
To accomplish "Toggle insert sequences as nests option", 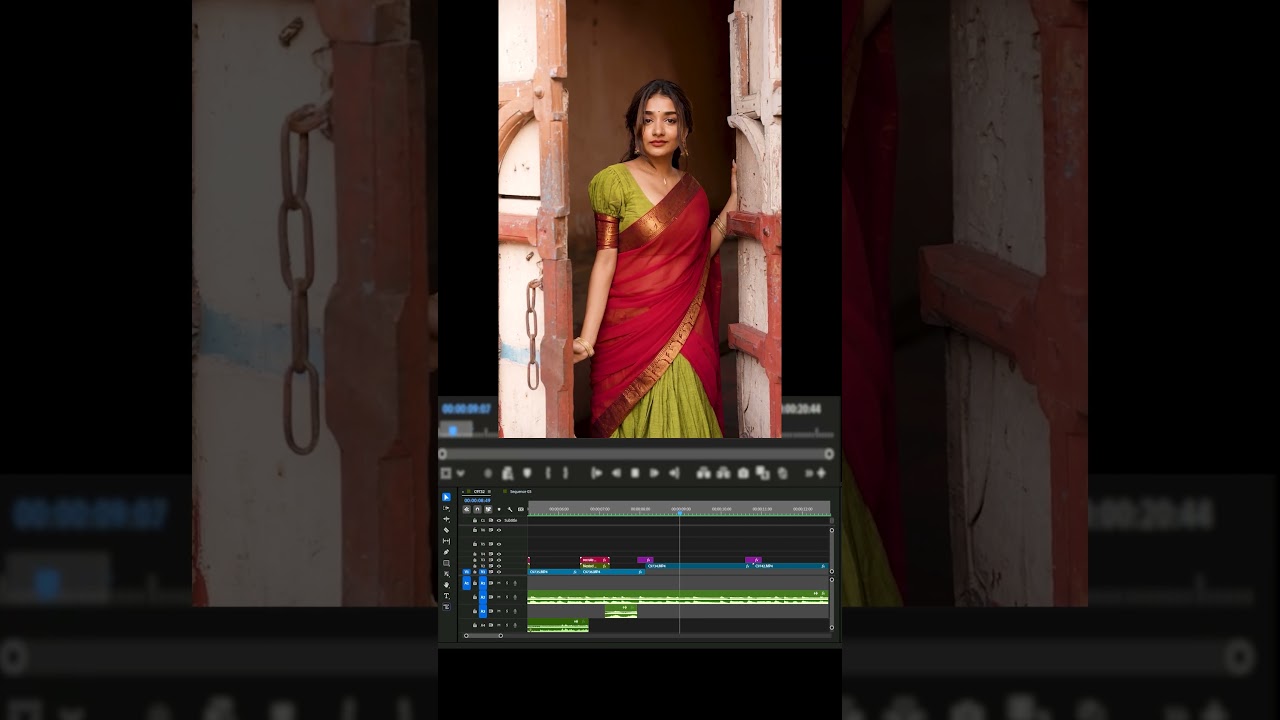I will pyautogui.click(x=466, y=509).
